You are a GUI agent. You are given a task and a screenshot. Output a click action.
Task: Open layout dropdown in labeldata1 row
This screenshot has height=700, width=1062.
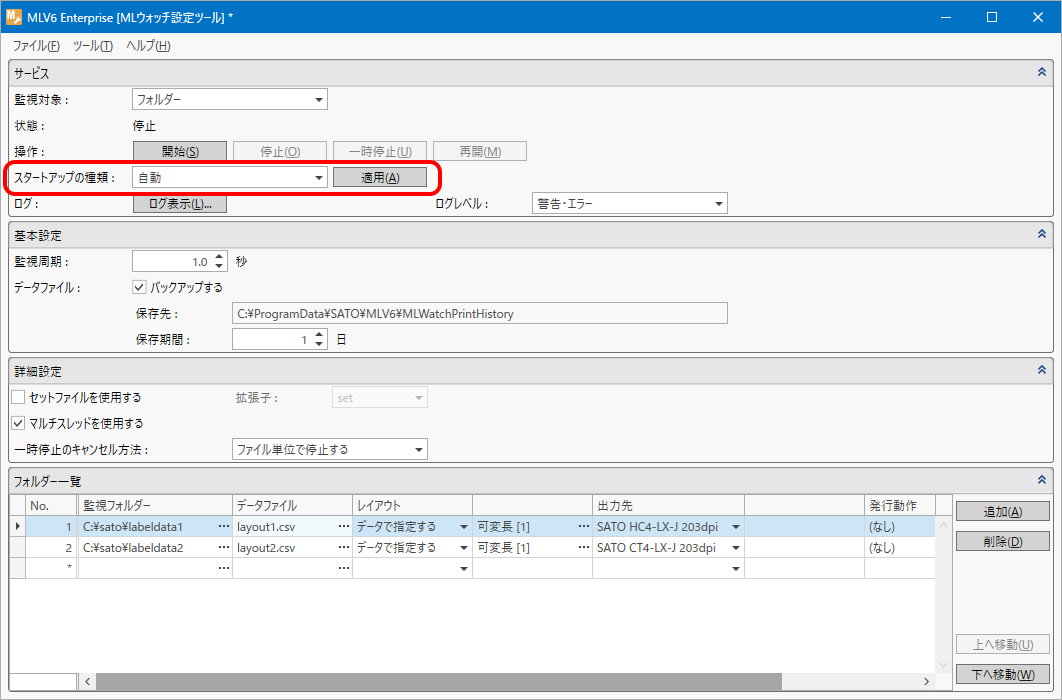click(464, 527)
